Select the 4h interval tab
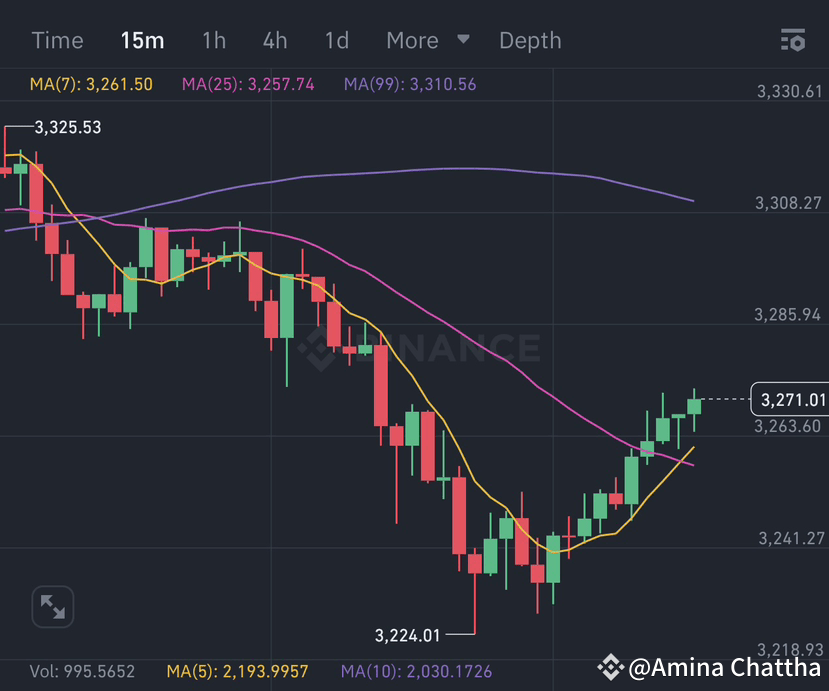Viewport: 829px width, 691px height. click(274, 41)
